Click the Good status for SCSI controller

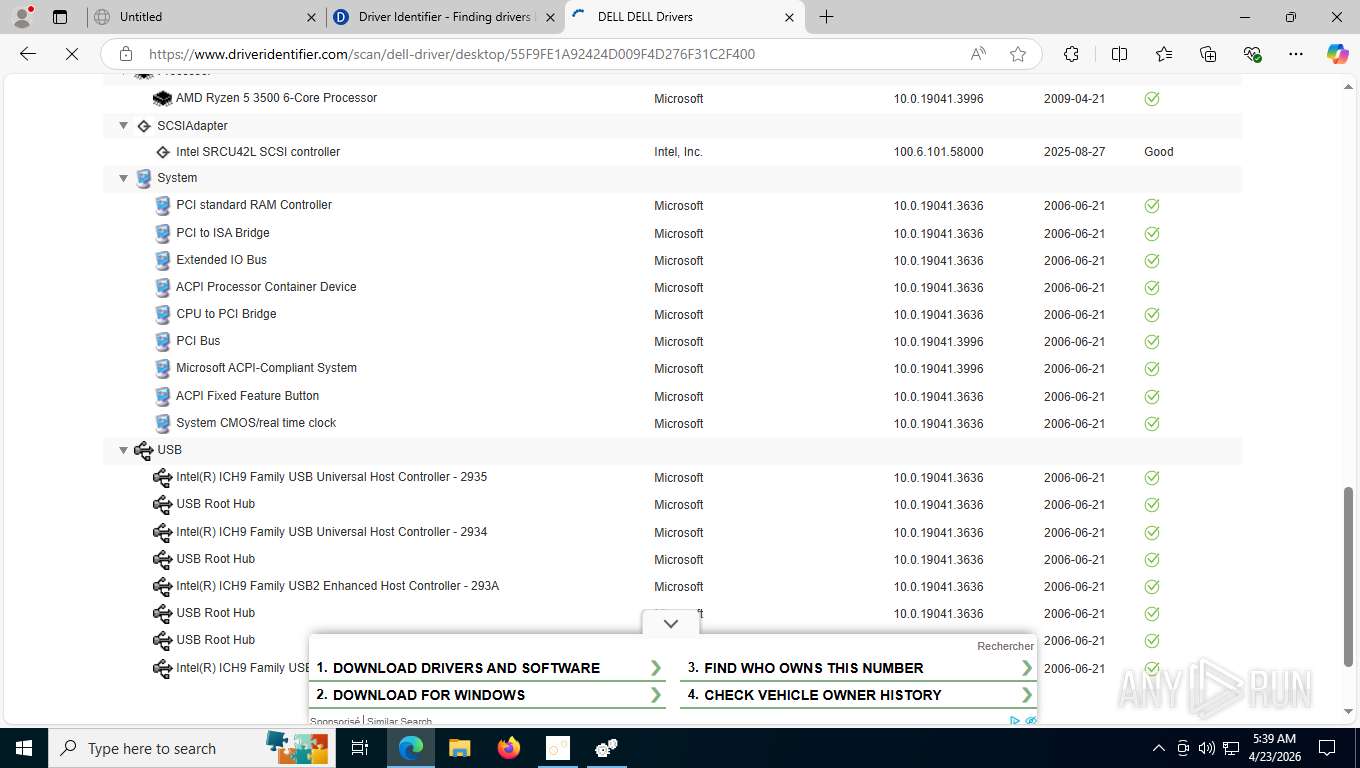point(1159,152)
